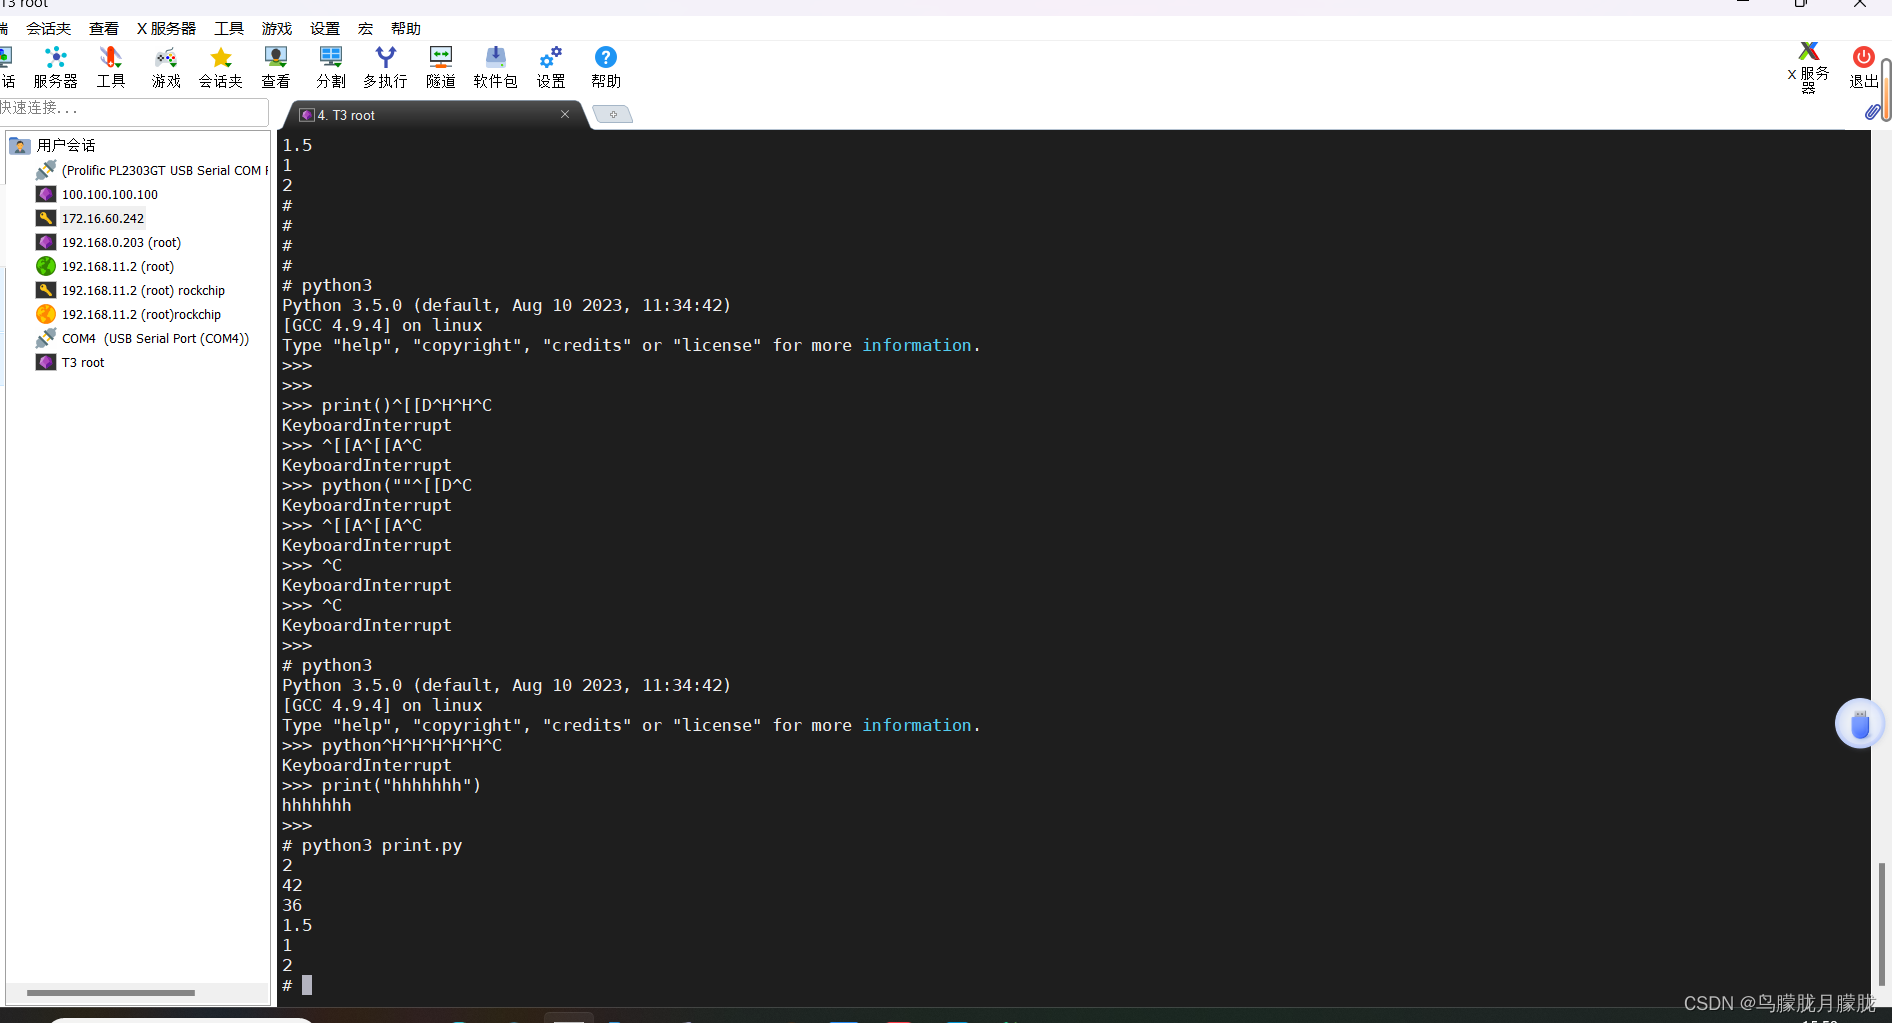Click the red 退出 (Exit) power icon
This screenshot has width=1892, height=1023.
pos(1863,67)
